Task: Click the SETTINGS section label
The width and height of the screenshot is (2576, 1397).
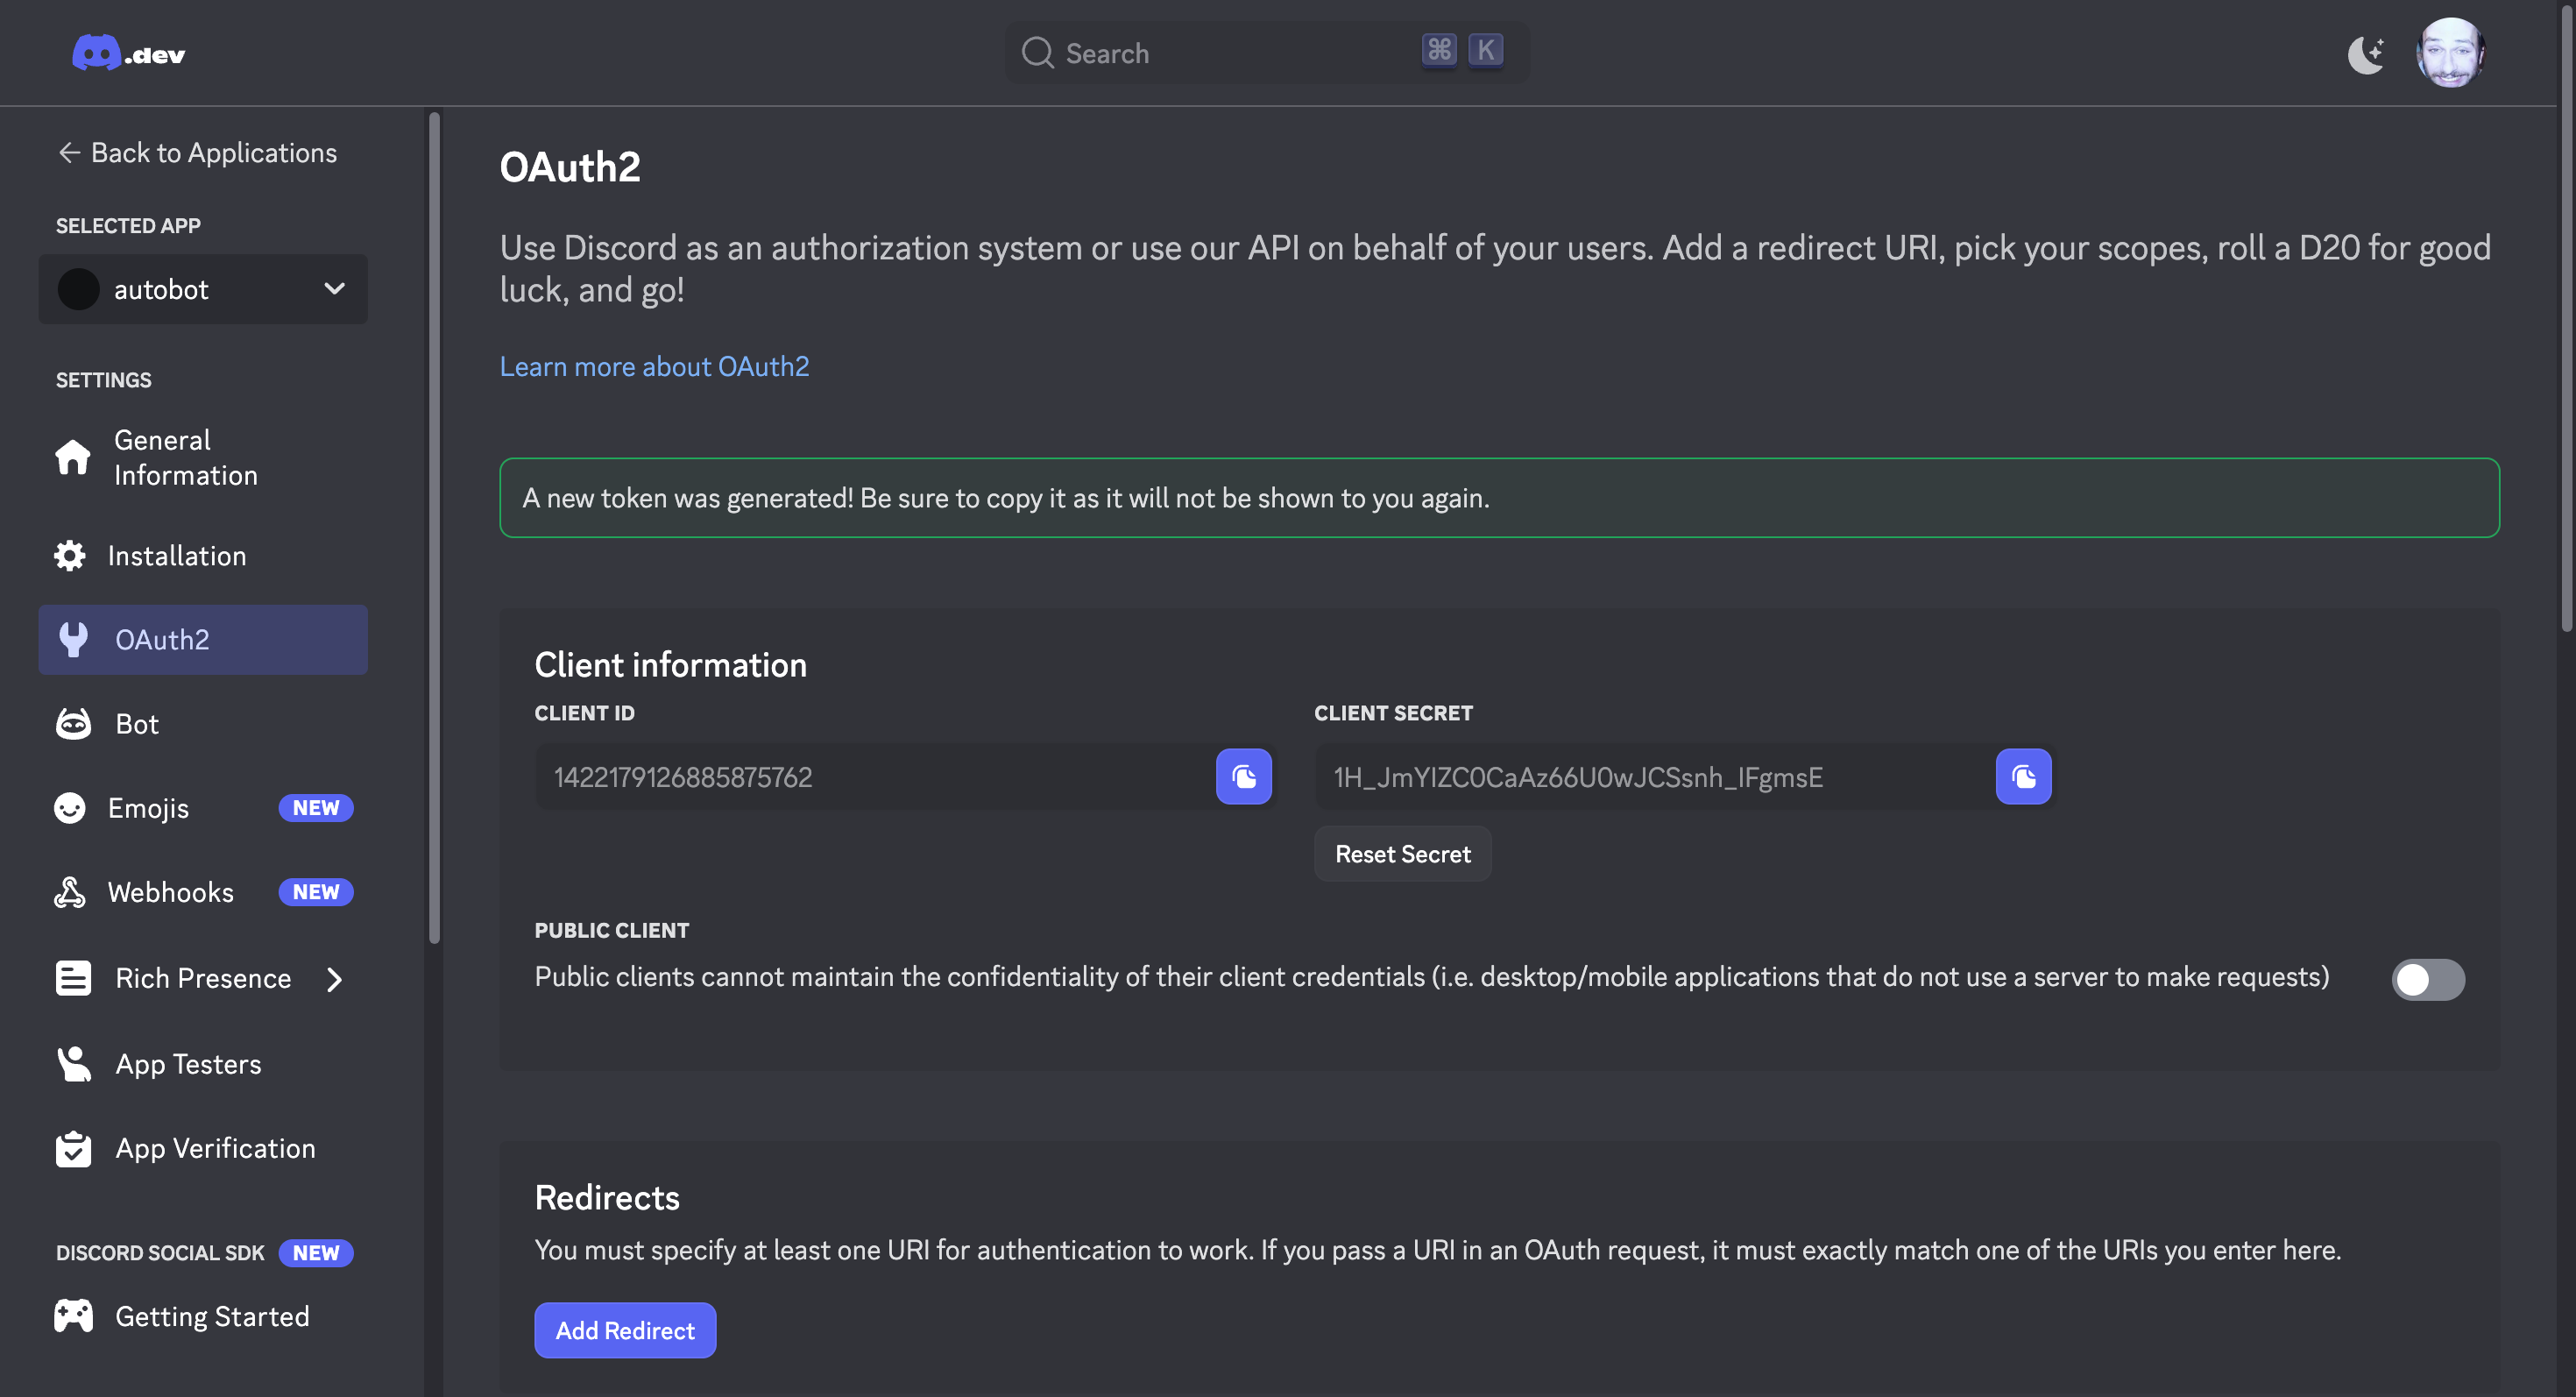Action: (103, 380)
